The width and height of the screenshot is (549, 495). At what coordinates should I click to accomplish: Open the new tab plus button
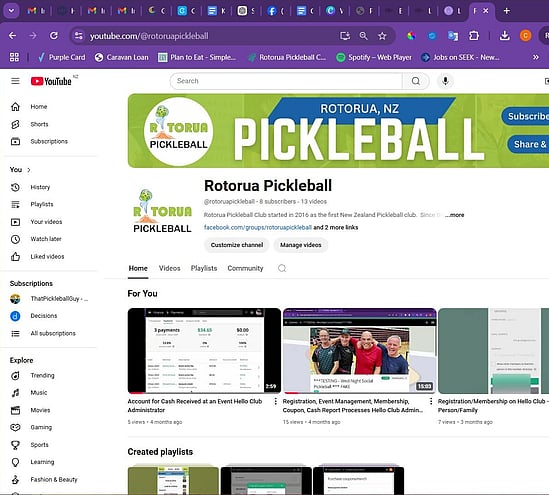point(506,11)
